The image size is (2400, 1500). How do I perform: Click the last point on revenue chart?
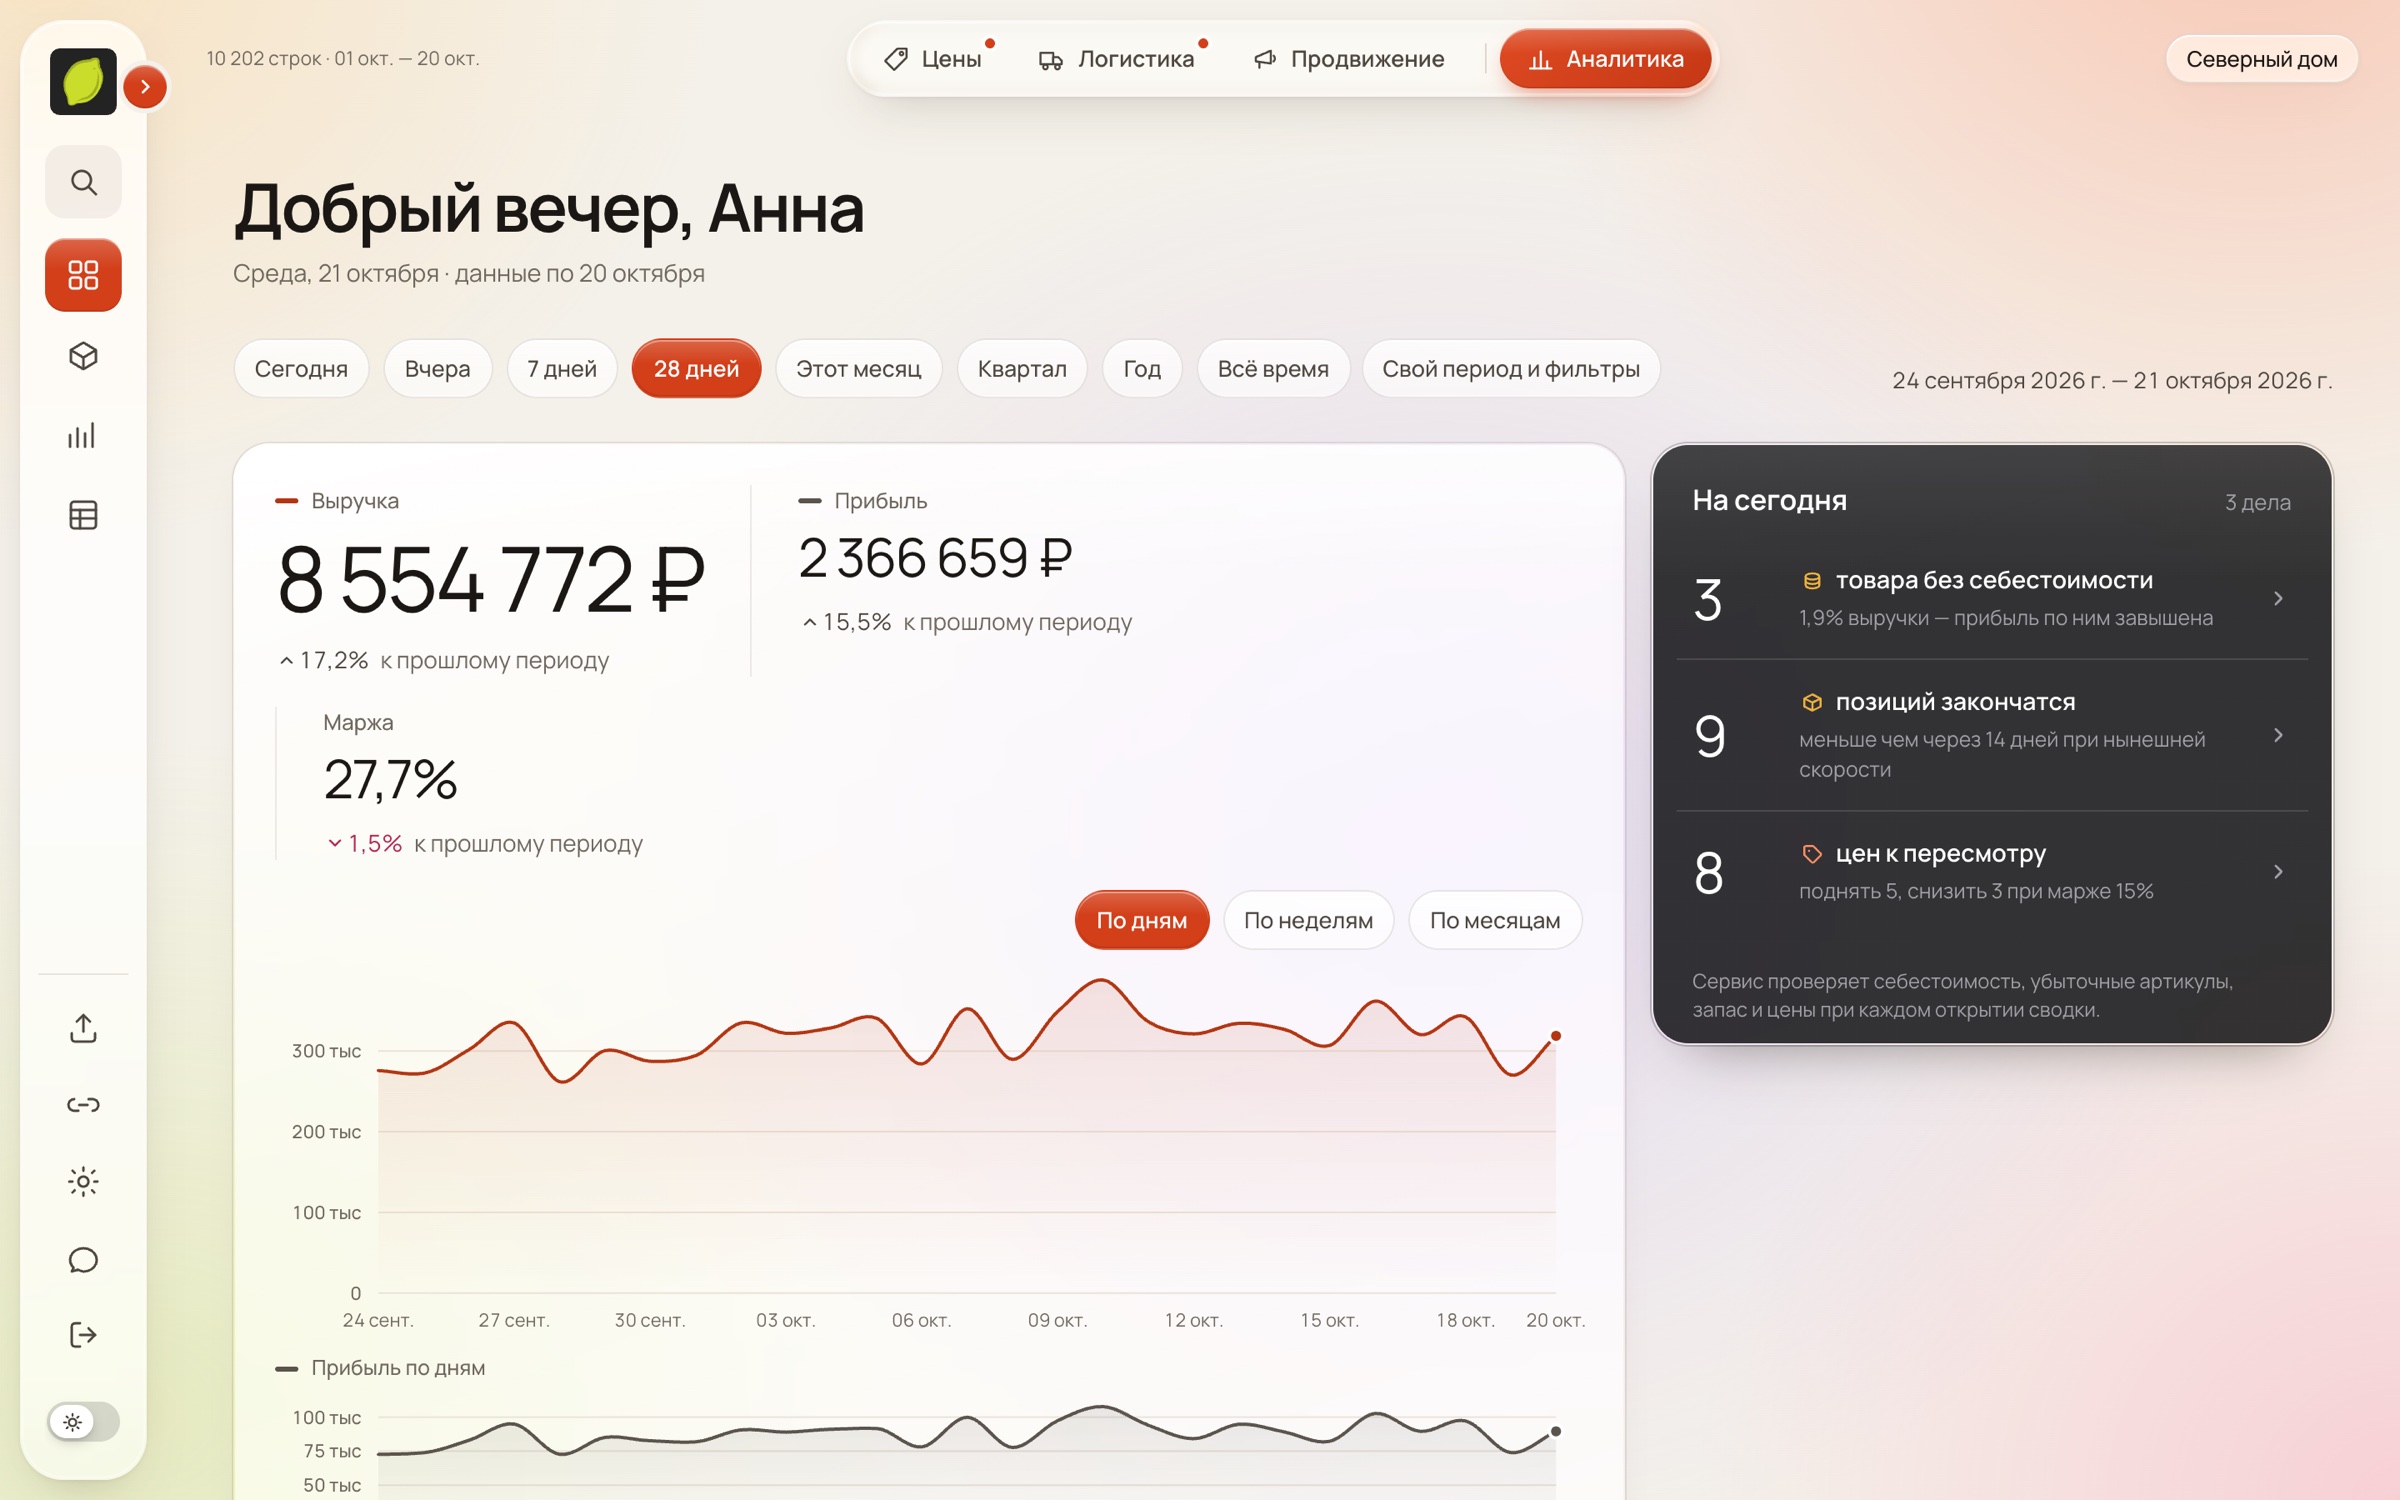[1555, 1036]
